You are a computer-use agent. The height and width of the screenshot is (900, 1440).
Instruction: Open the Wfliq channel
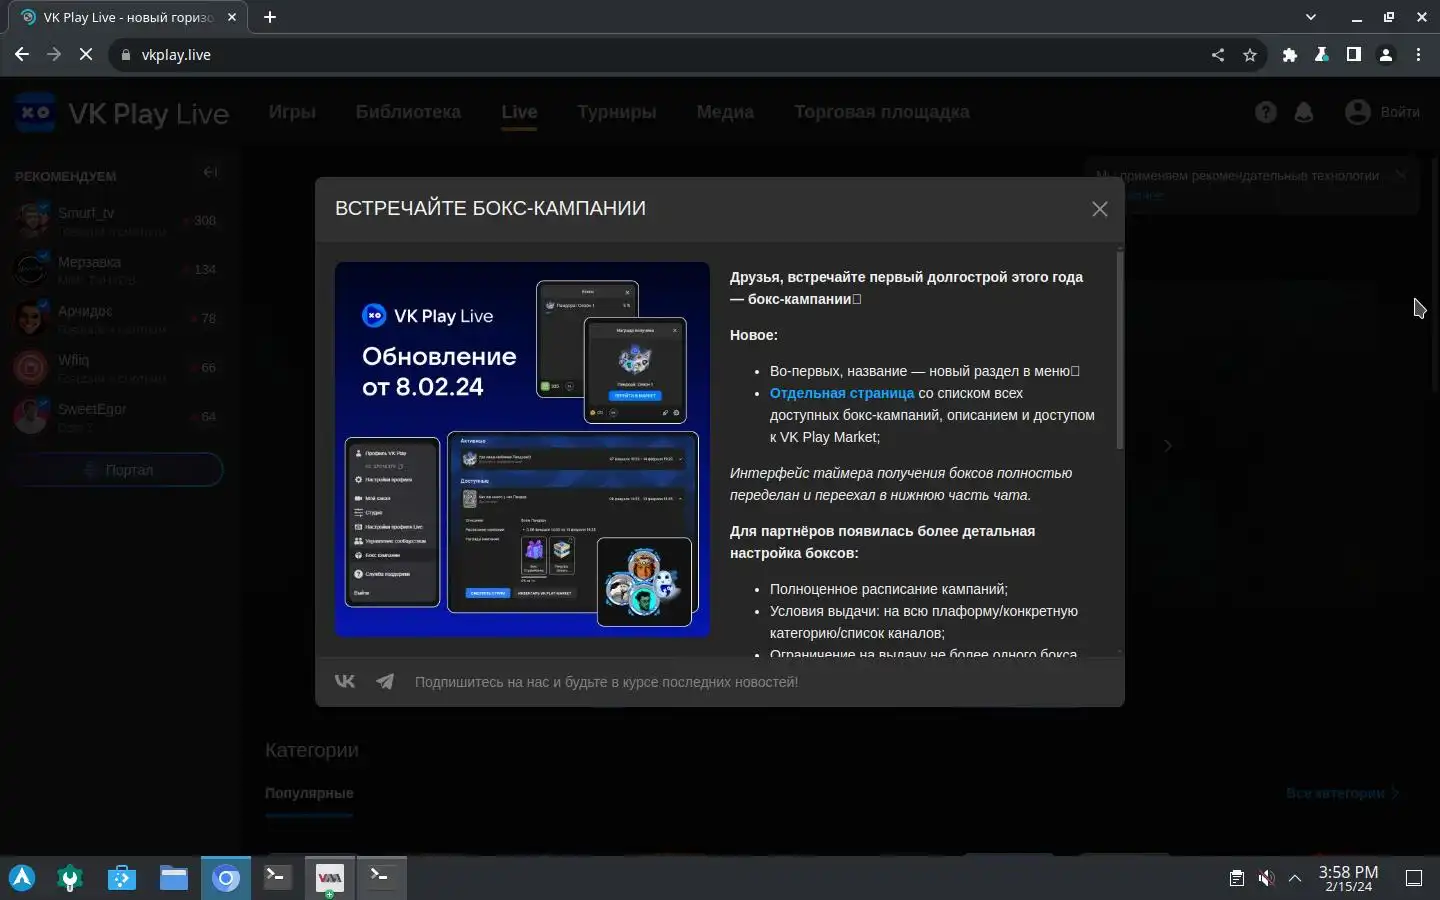point(118,368)
